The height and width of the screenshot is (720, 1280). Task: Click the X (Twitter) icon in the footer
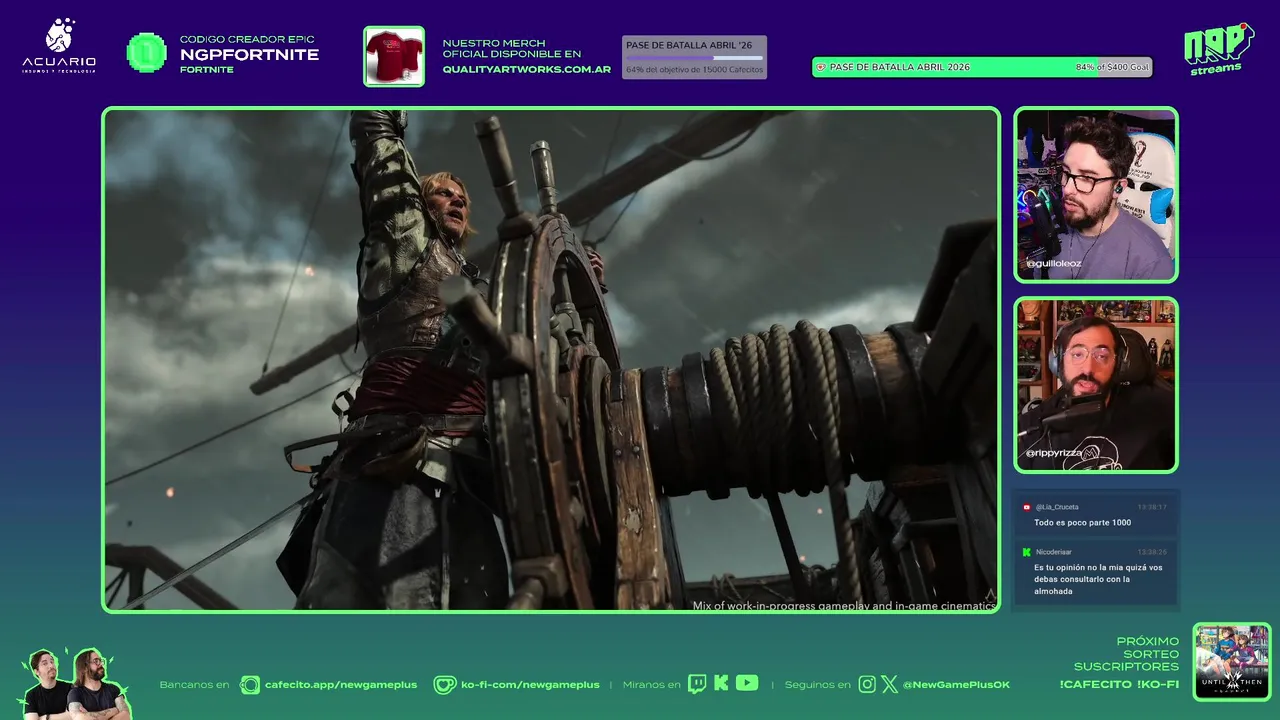coord(889,685)
